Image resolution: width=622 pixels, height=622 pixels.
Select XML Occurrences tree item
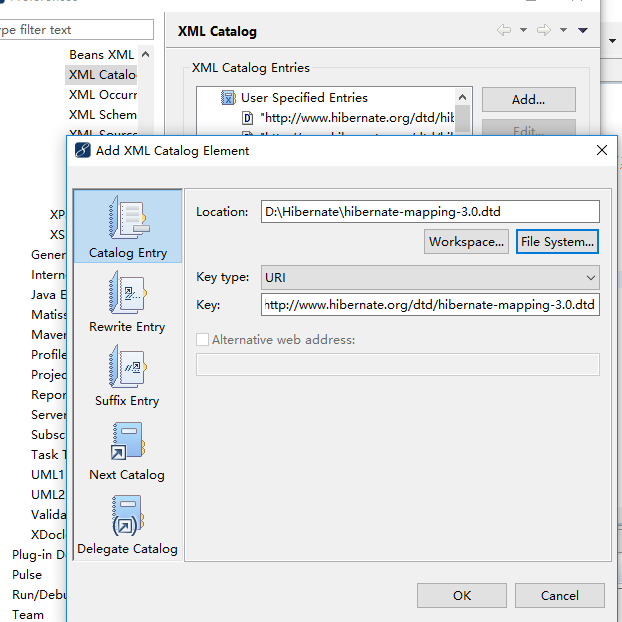click(102, 95)
